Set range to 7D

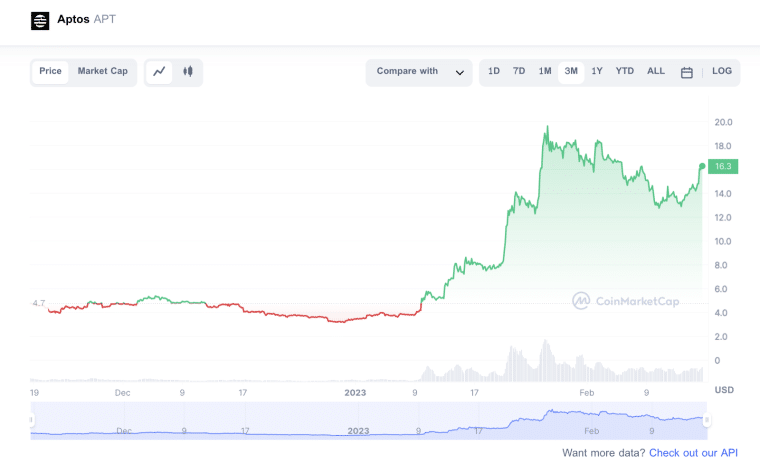519,71
